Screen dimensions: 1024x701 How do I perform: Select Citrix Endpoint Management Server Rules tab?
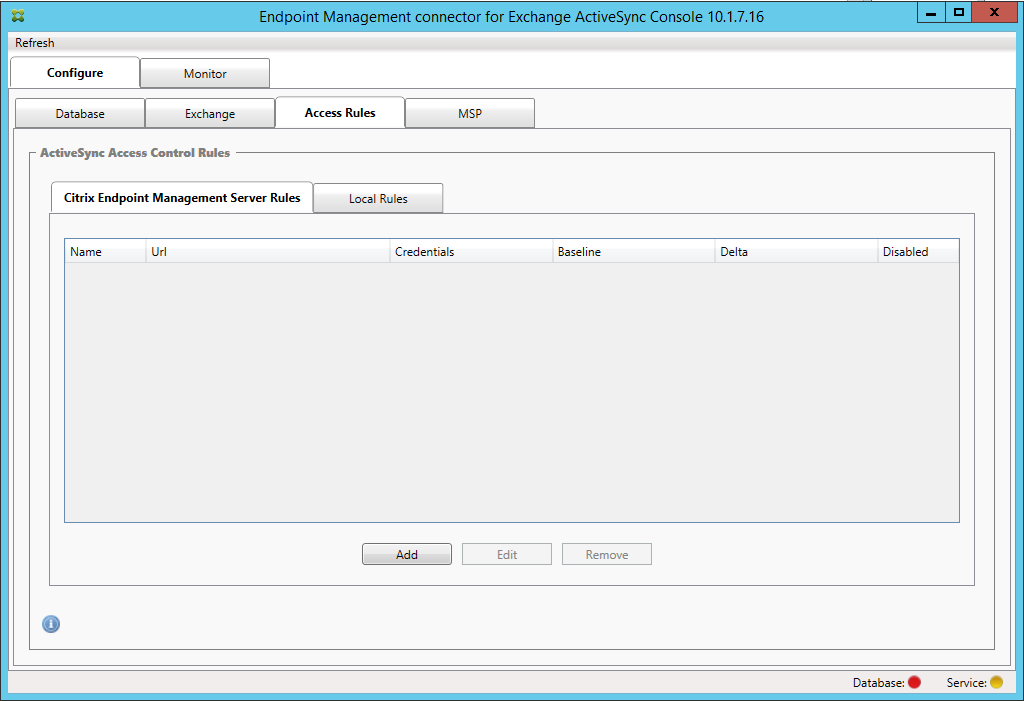pos(182,197)
